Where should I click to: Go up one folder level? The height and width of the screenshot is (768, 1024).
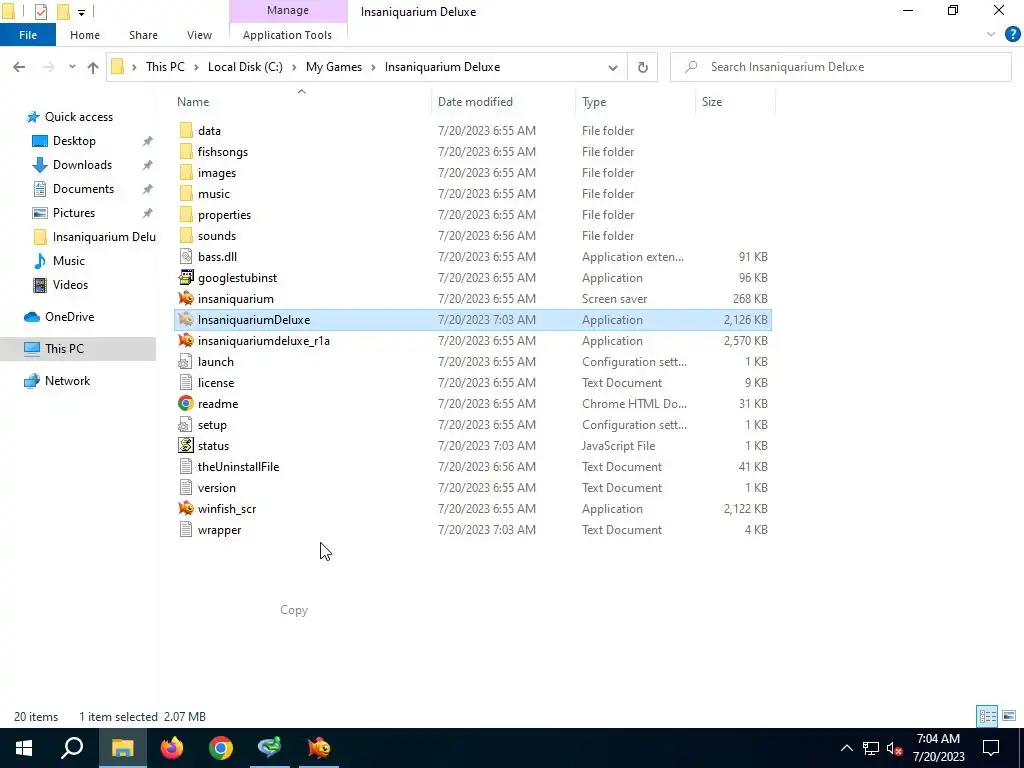[93, 67]
